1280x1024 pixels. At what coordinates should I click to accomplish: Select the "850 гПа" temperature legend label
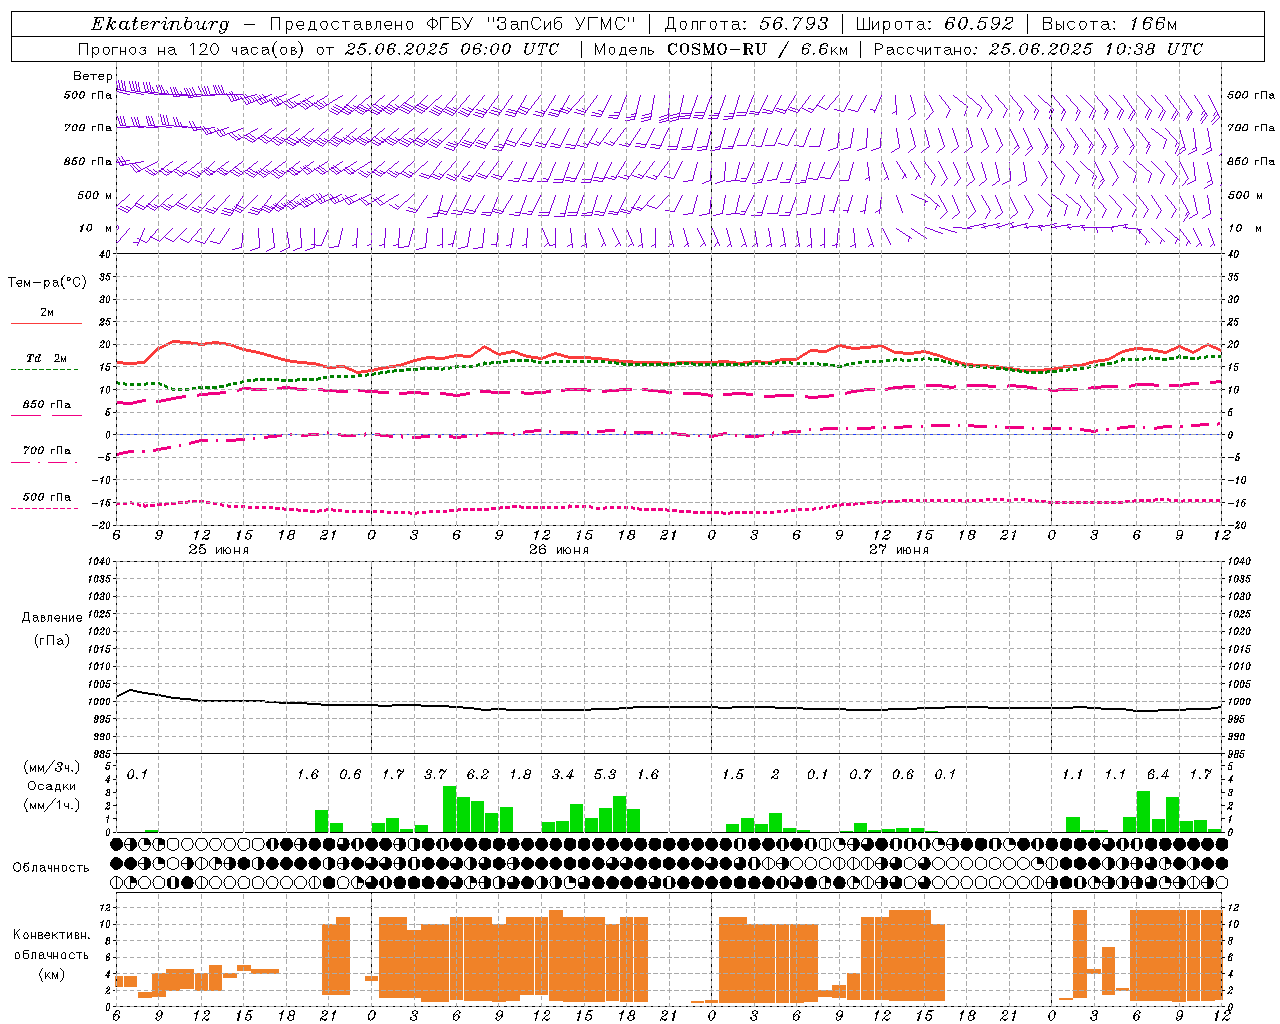click(47, 405)
